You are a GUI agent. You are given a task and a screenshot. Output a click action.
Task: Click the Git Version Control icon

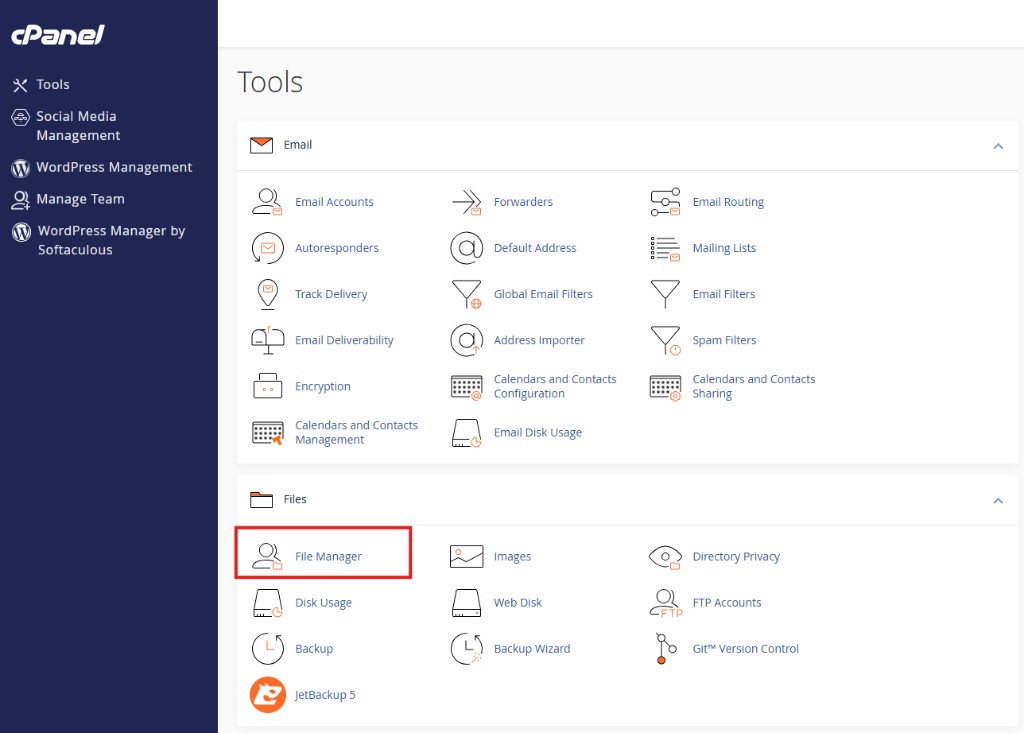click(x=665, y=649)
